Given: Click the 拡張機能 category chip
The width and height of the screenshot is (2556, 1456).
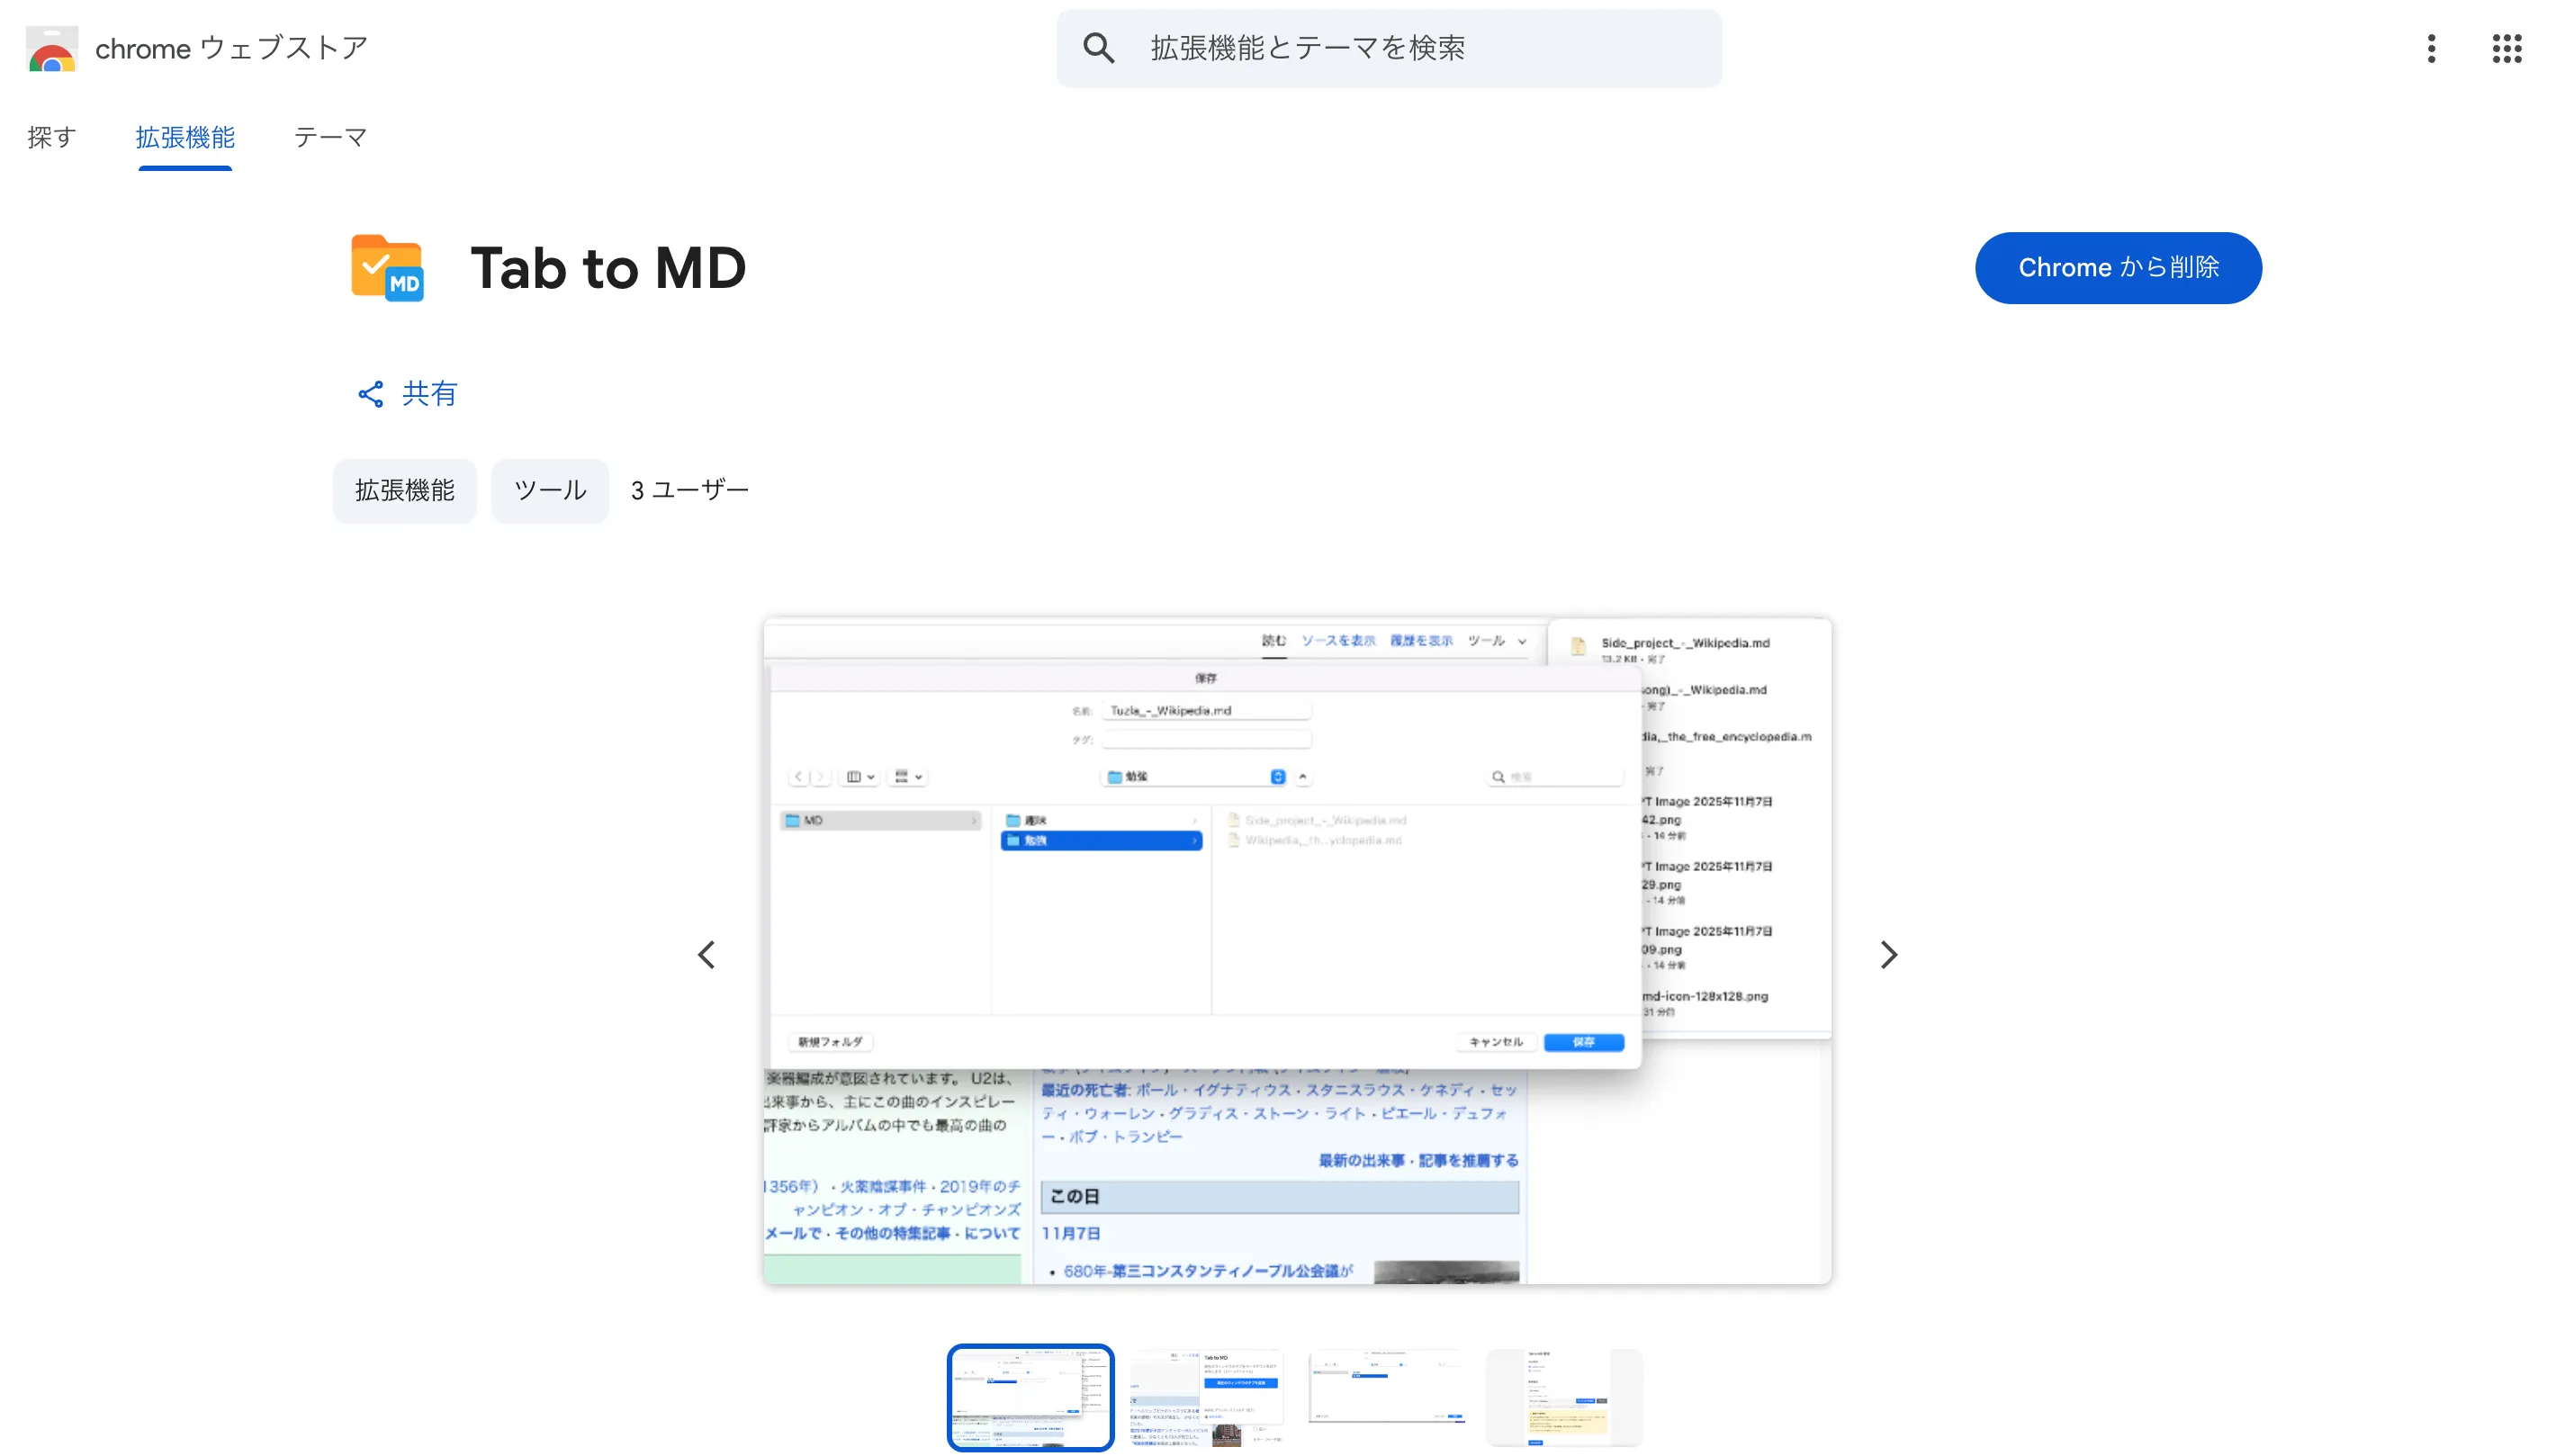Looking at the screenshot, I should coord(404,490).
